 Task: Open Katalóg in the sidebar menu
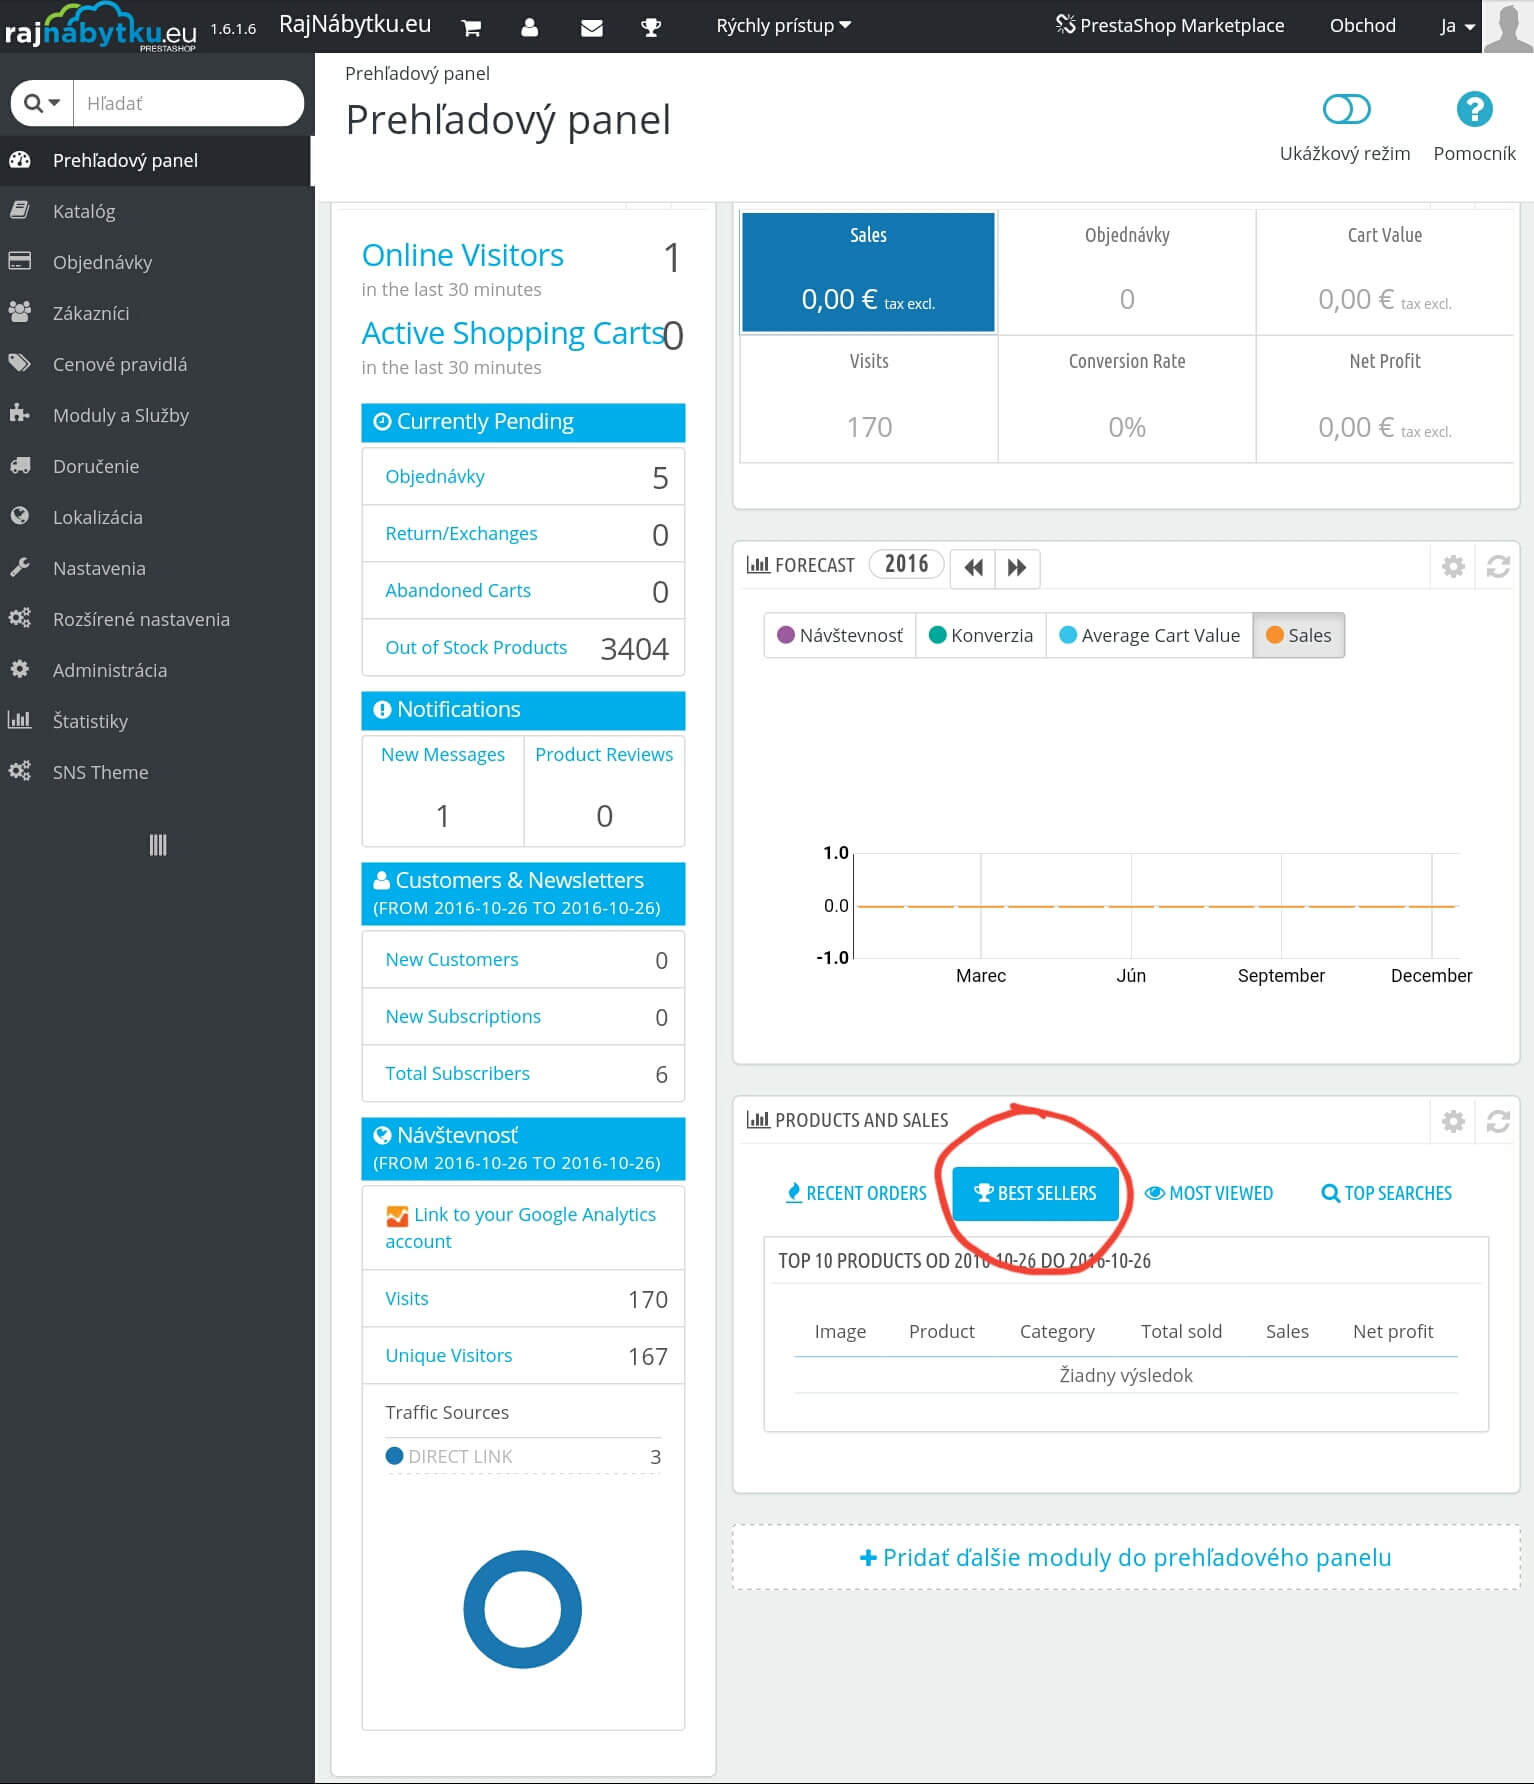(x=84, y=211)
